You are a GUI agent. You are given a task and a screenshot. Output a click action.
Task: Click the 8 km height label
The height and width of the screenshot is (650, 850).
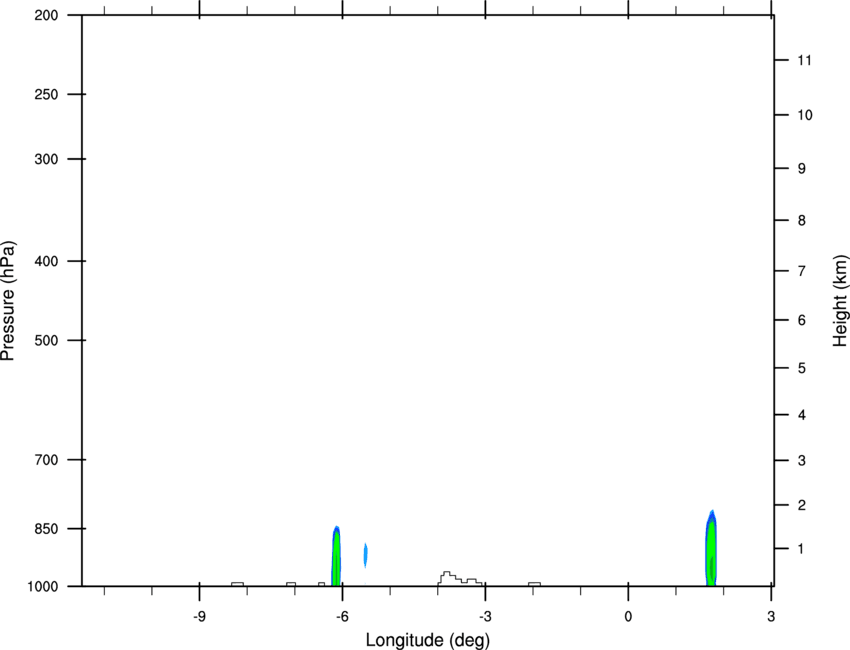[801, 221]
